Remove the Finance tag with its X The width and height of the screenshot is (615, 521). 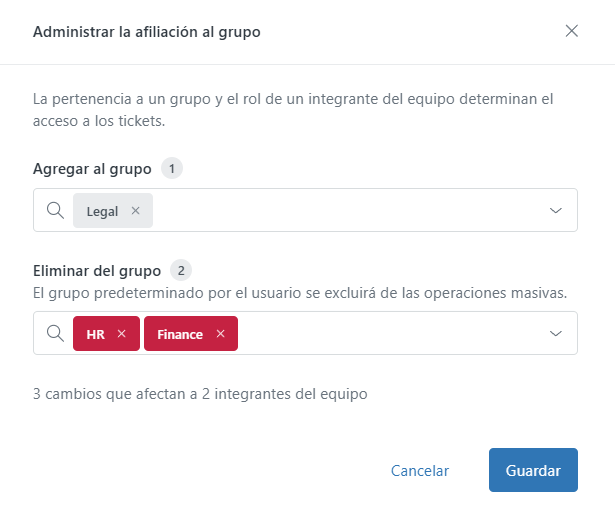[220, 333]
